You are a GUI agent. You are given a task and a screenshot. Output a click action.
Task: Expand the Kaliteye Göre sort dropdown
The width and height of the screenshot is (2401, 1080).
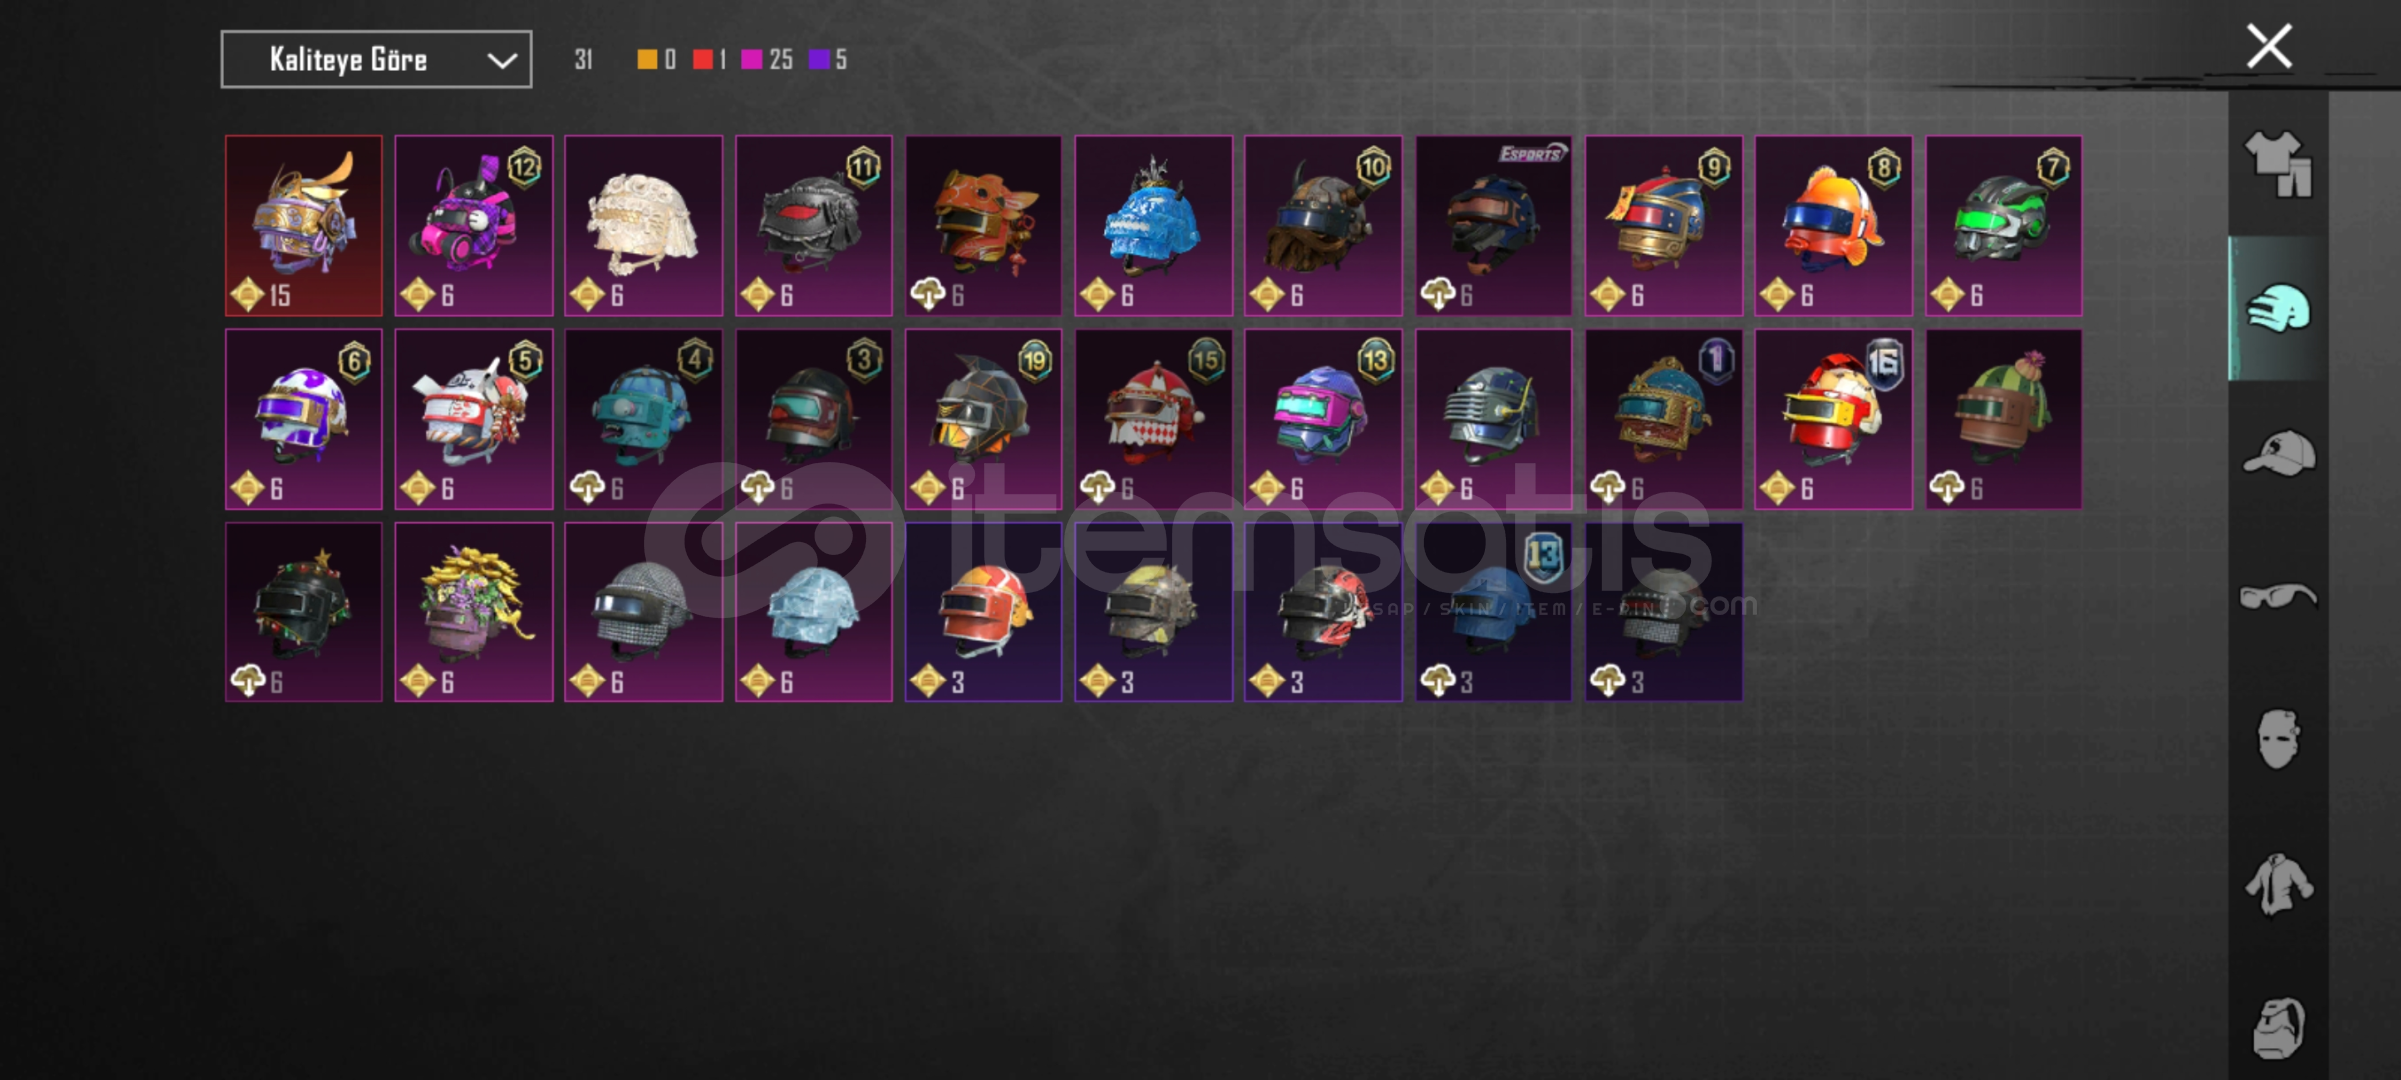(x=376, y=60)
